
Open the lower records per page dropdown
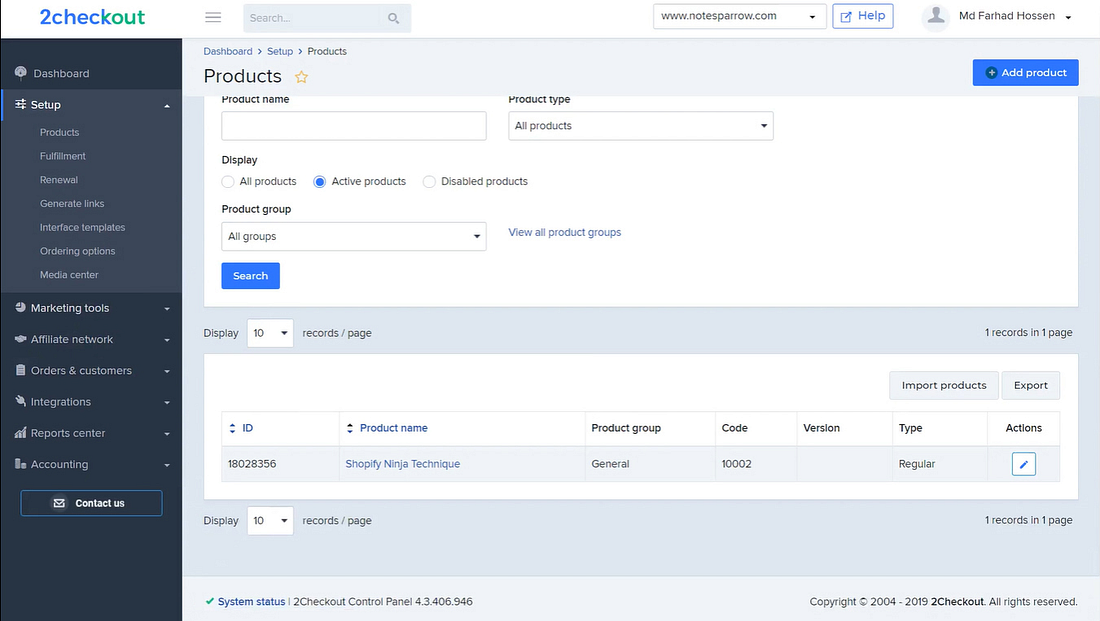(270, 521)
